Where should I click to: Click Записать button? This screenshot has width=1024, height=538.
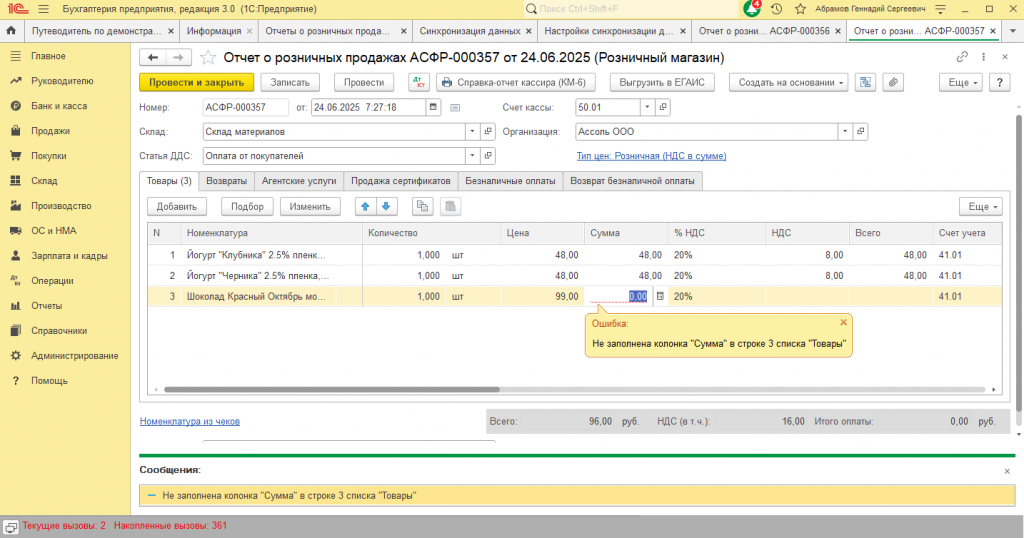tap(290, 82)
